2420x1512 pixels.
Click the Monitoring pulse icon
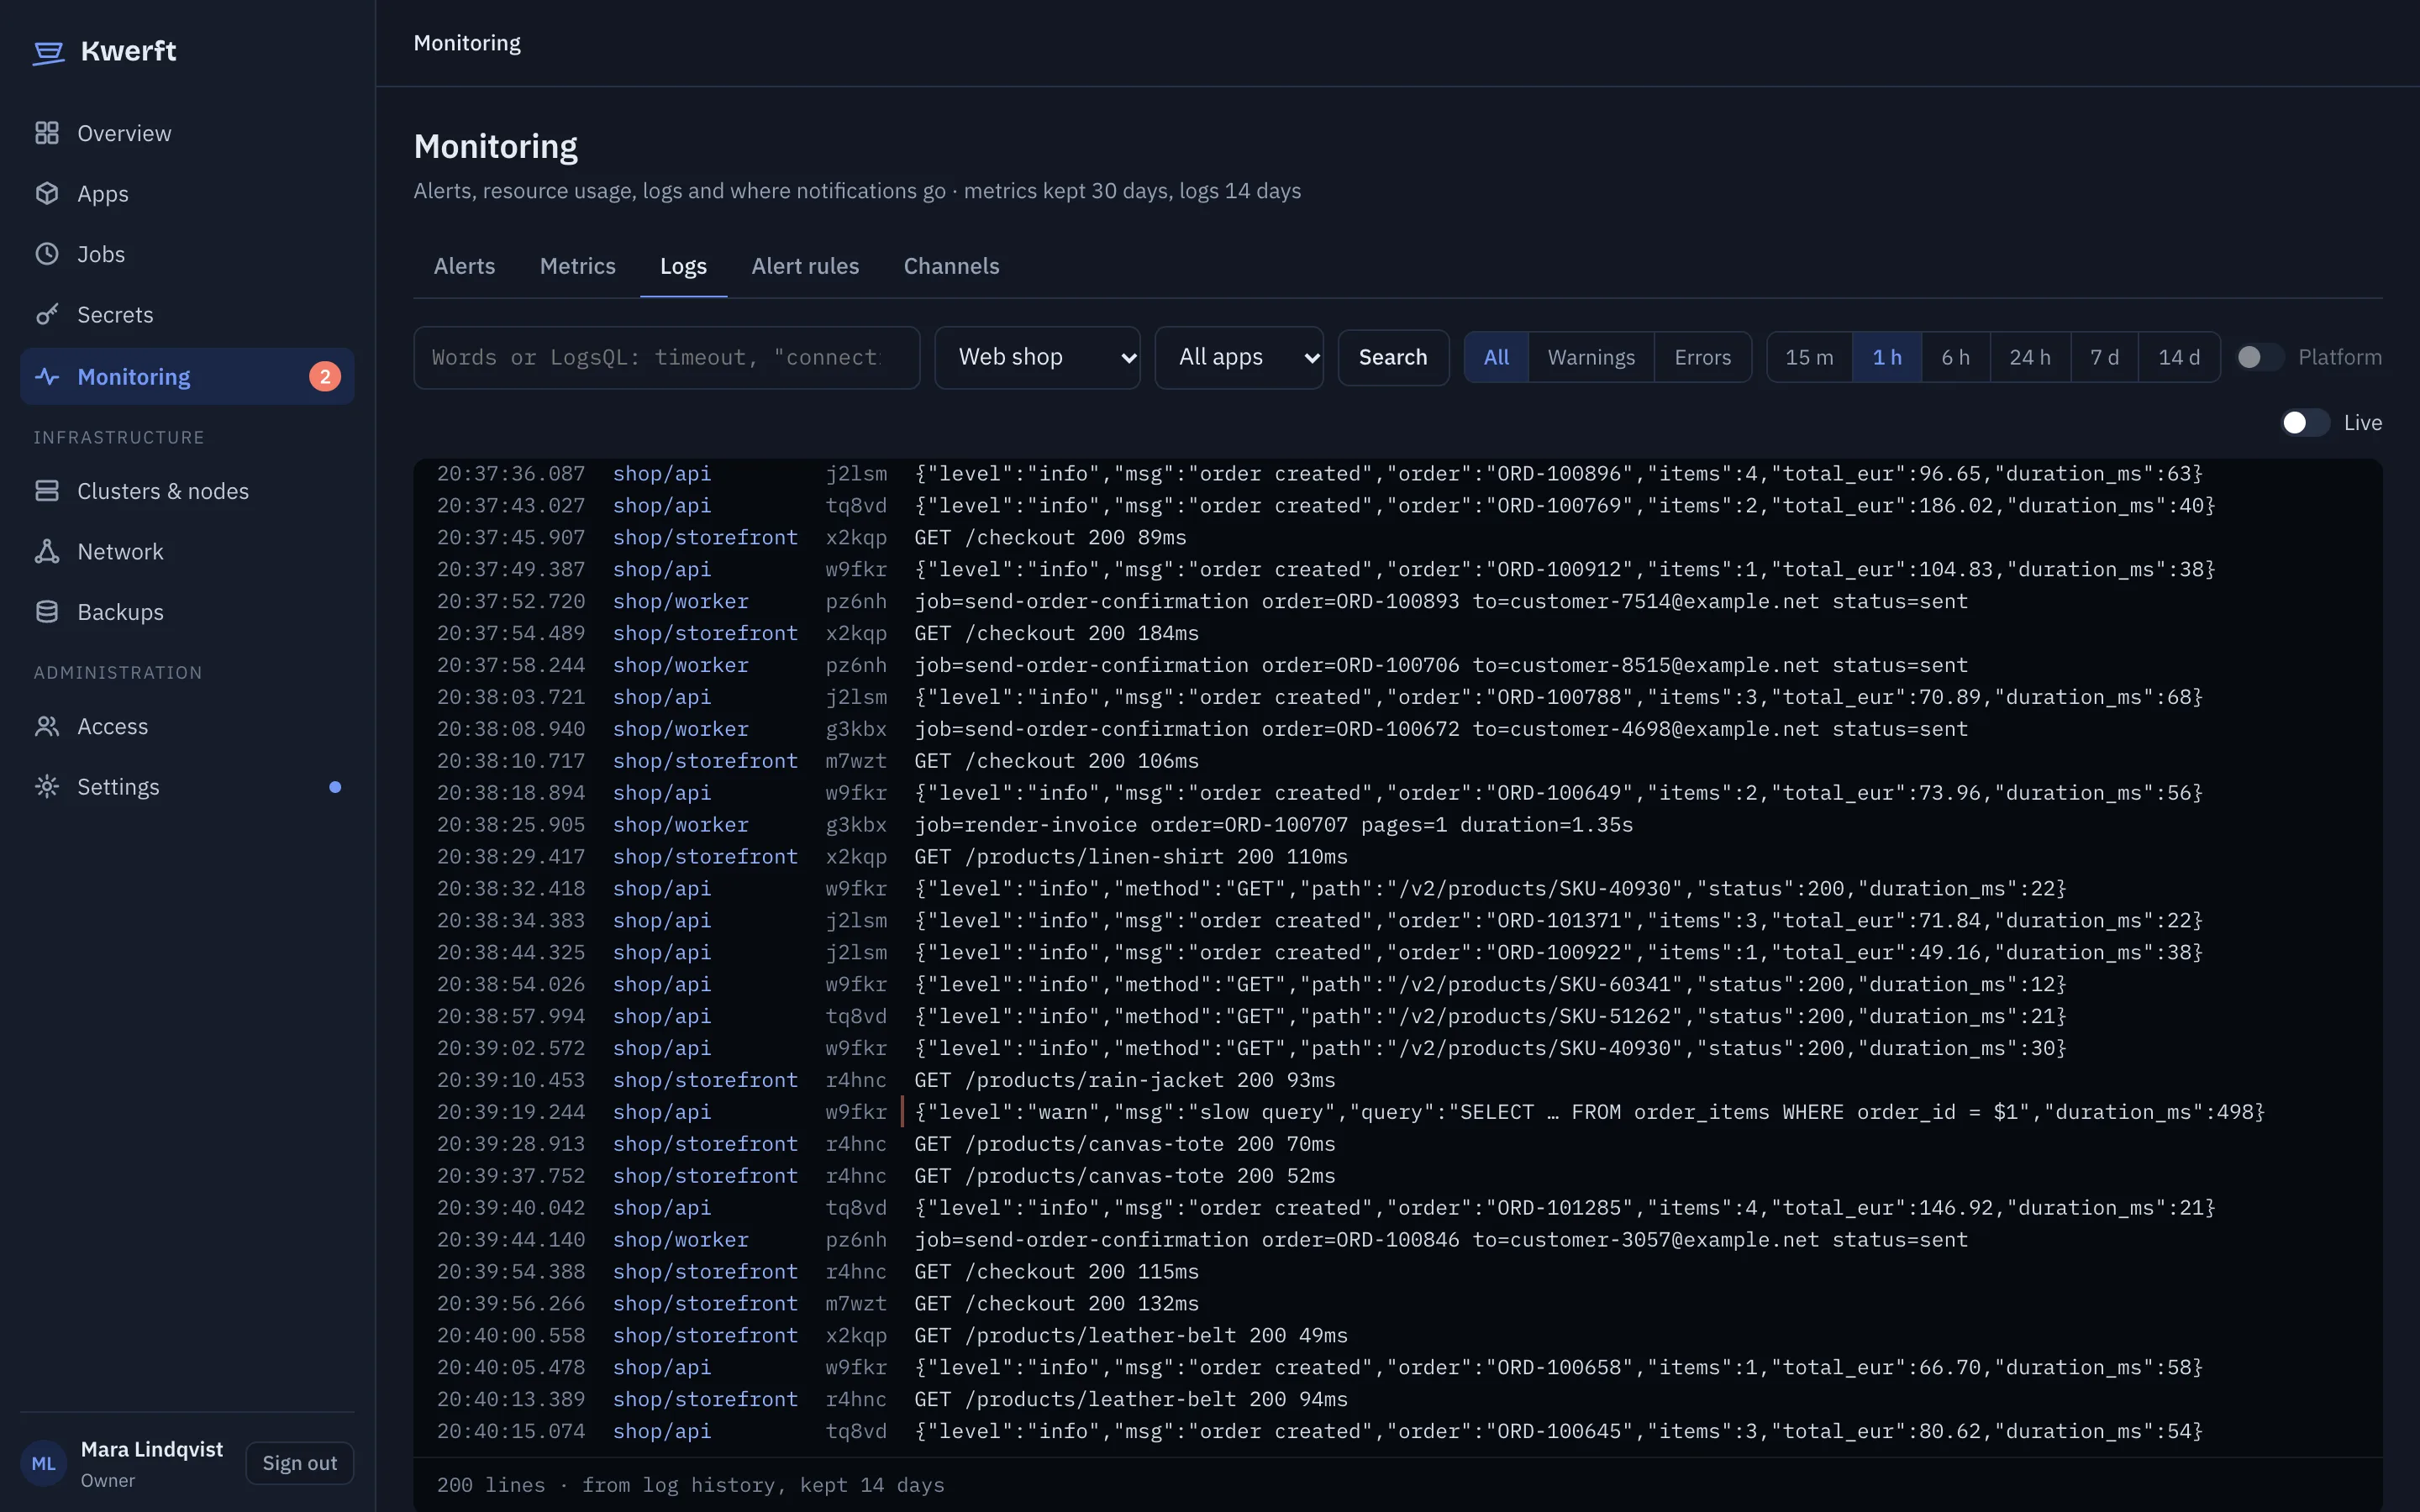[47, 376]
